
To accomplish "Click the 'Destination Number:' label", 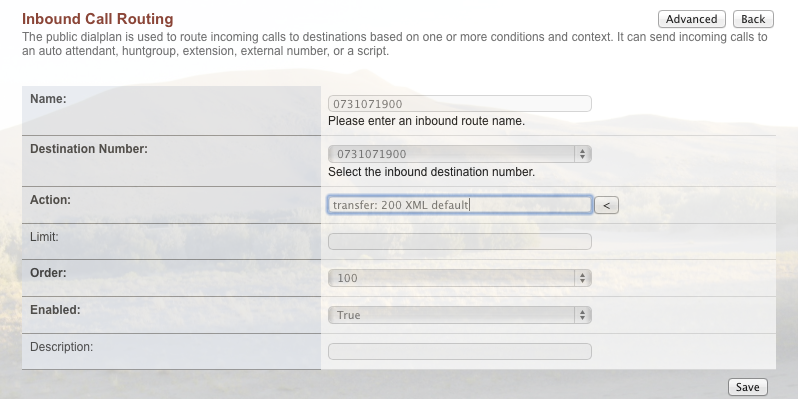I will 89,149.
